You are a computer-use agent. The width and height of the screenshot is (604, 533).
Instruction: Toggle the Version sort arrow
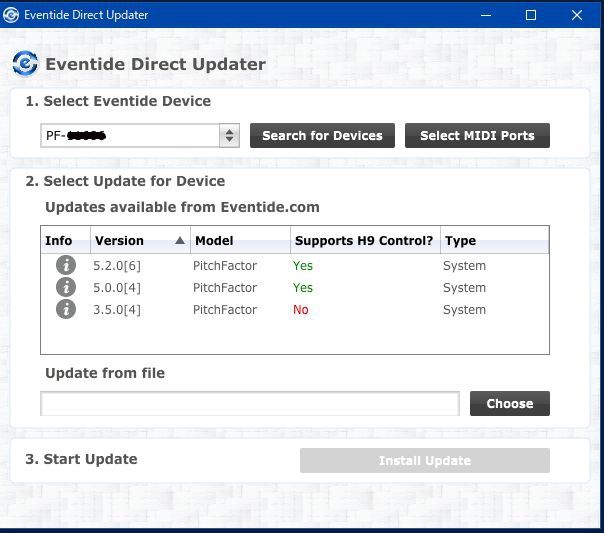(x=180, y=240)
